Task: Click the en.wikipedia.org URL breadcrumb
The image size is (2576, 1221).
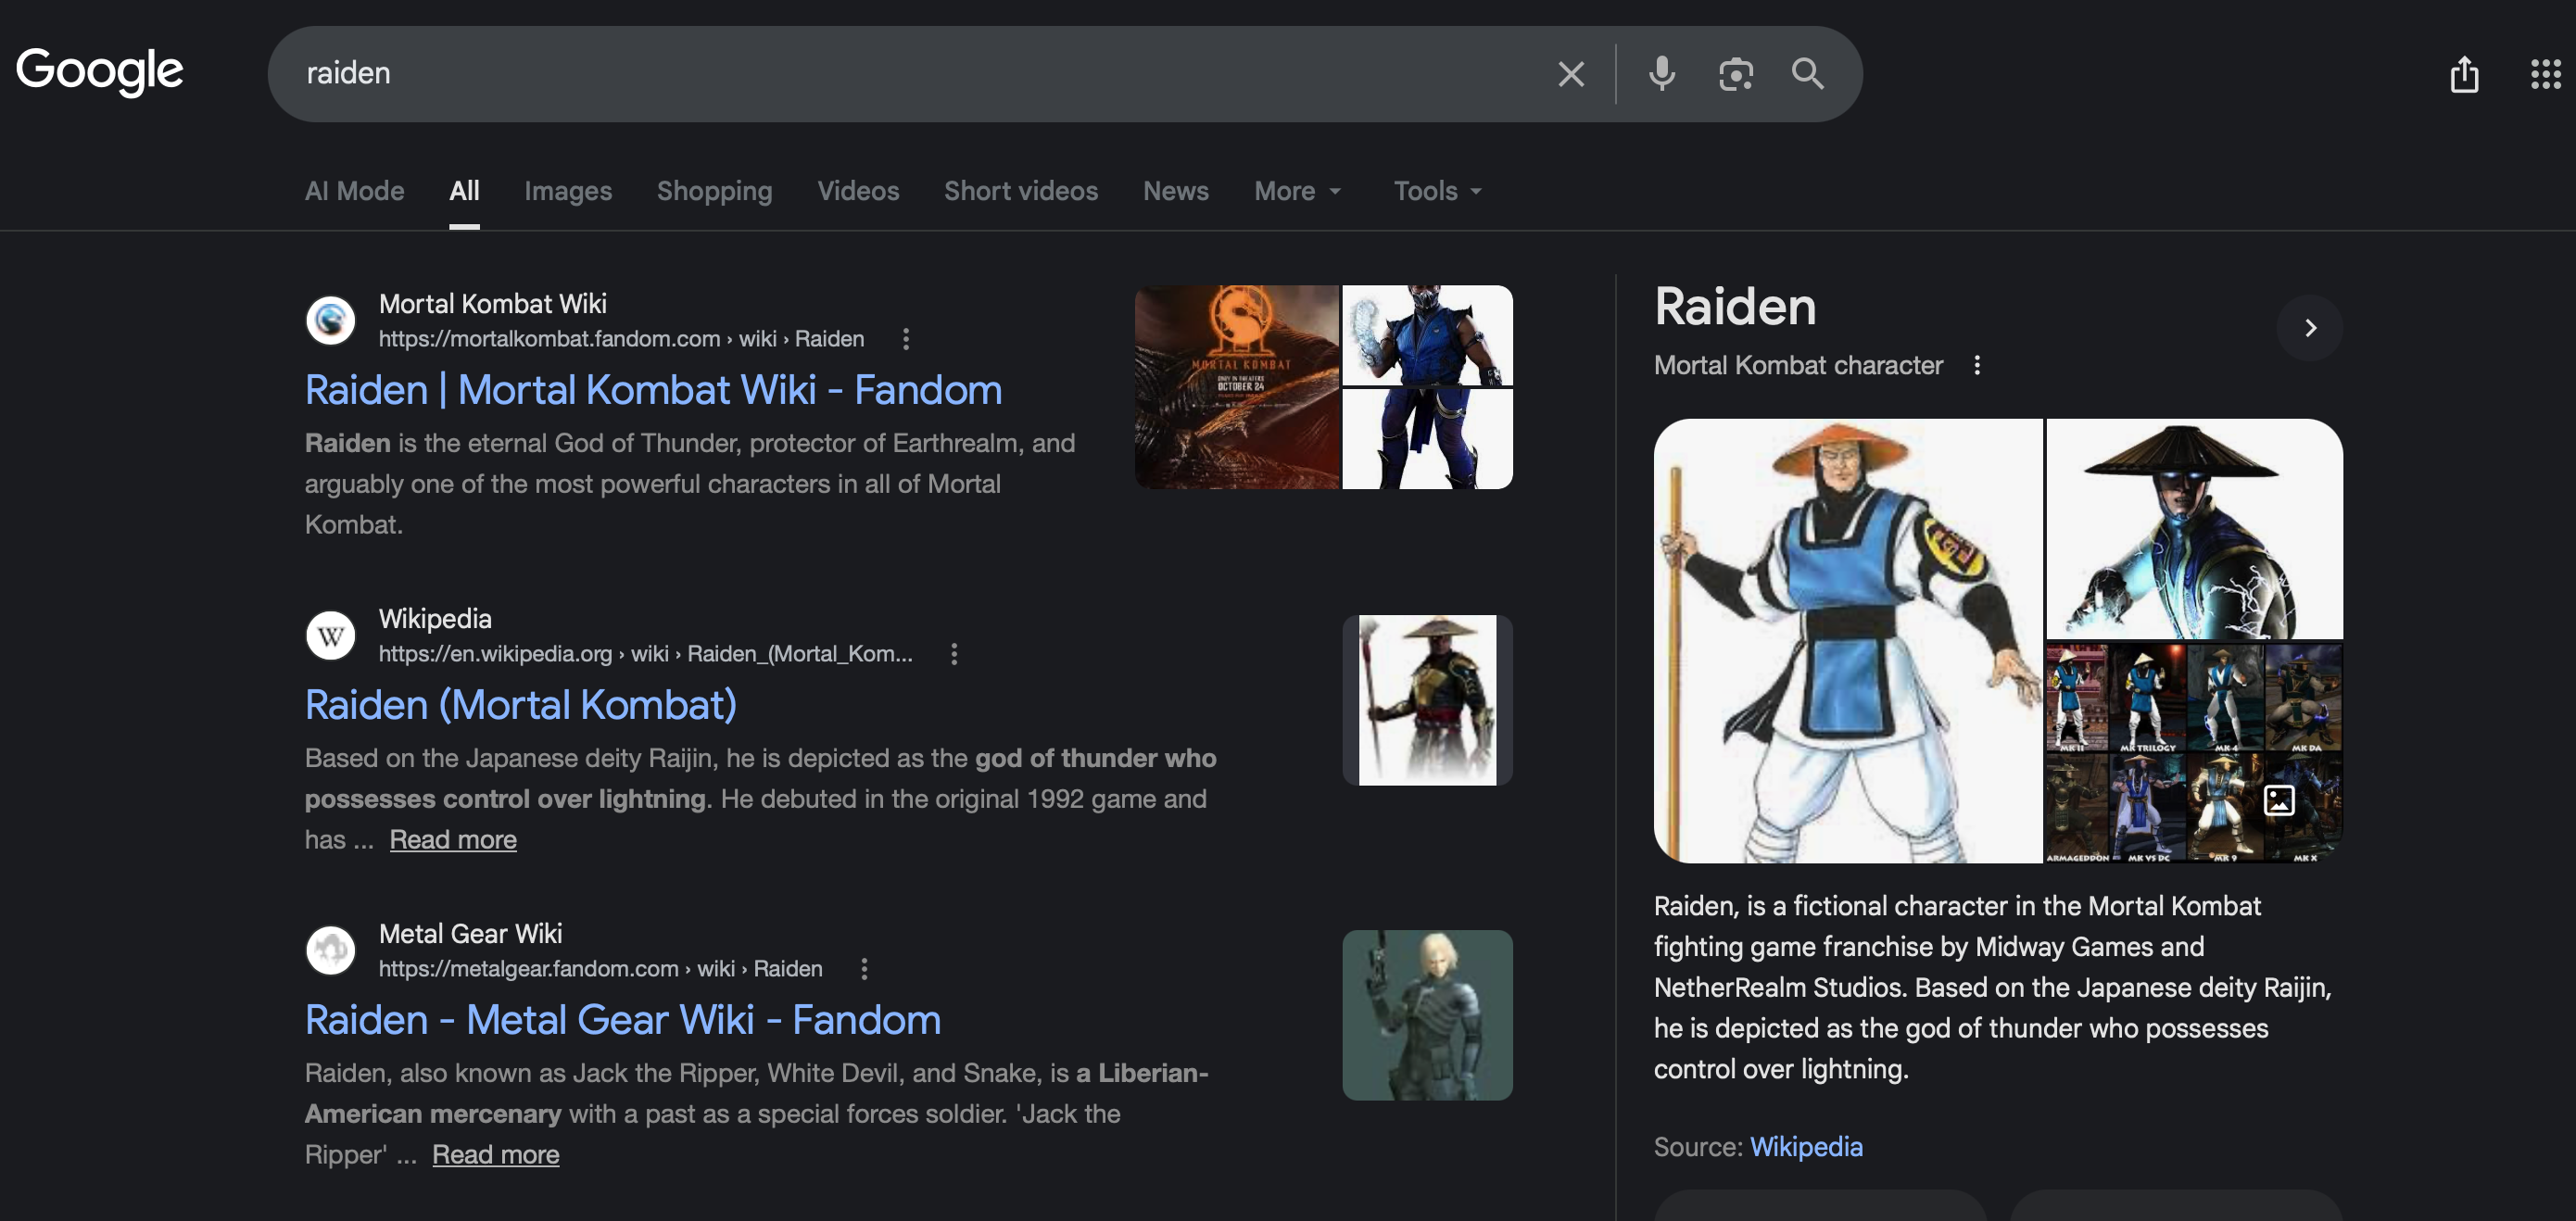Action: click(645, 654)
